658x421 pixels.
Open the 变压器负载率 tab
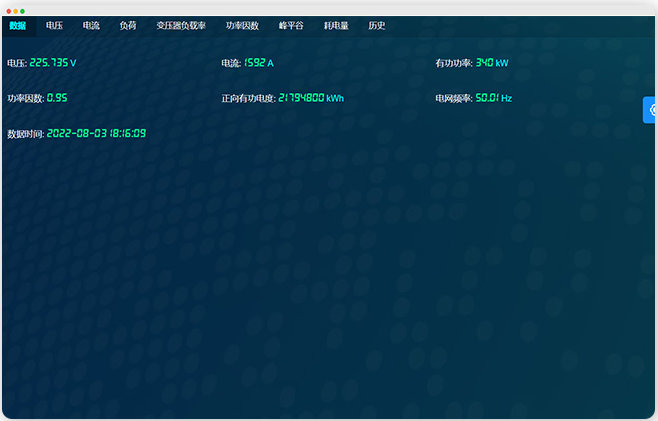coord(181,26)
